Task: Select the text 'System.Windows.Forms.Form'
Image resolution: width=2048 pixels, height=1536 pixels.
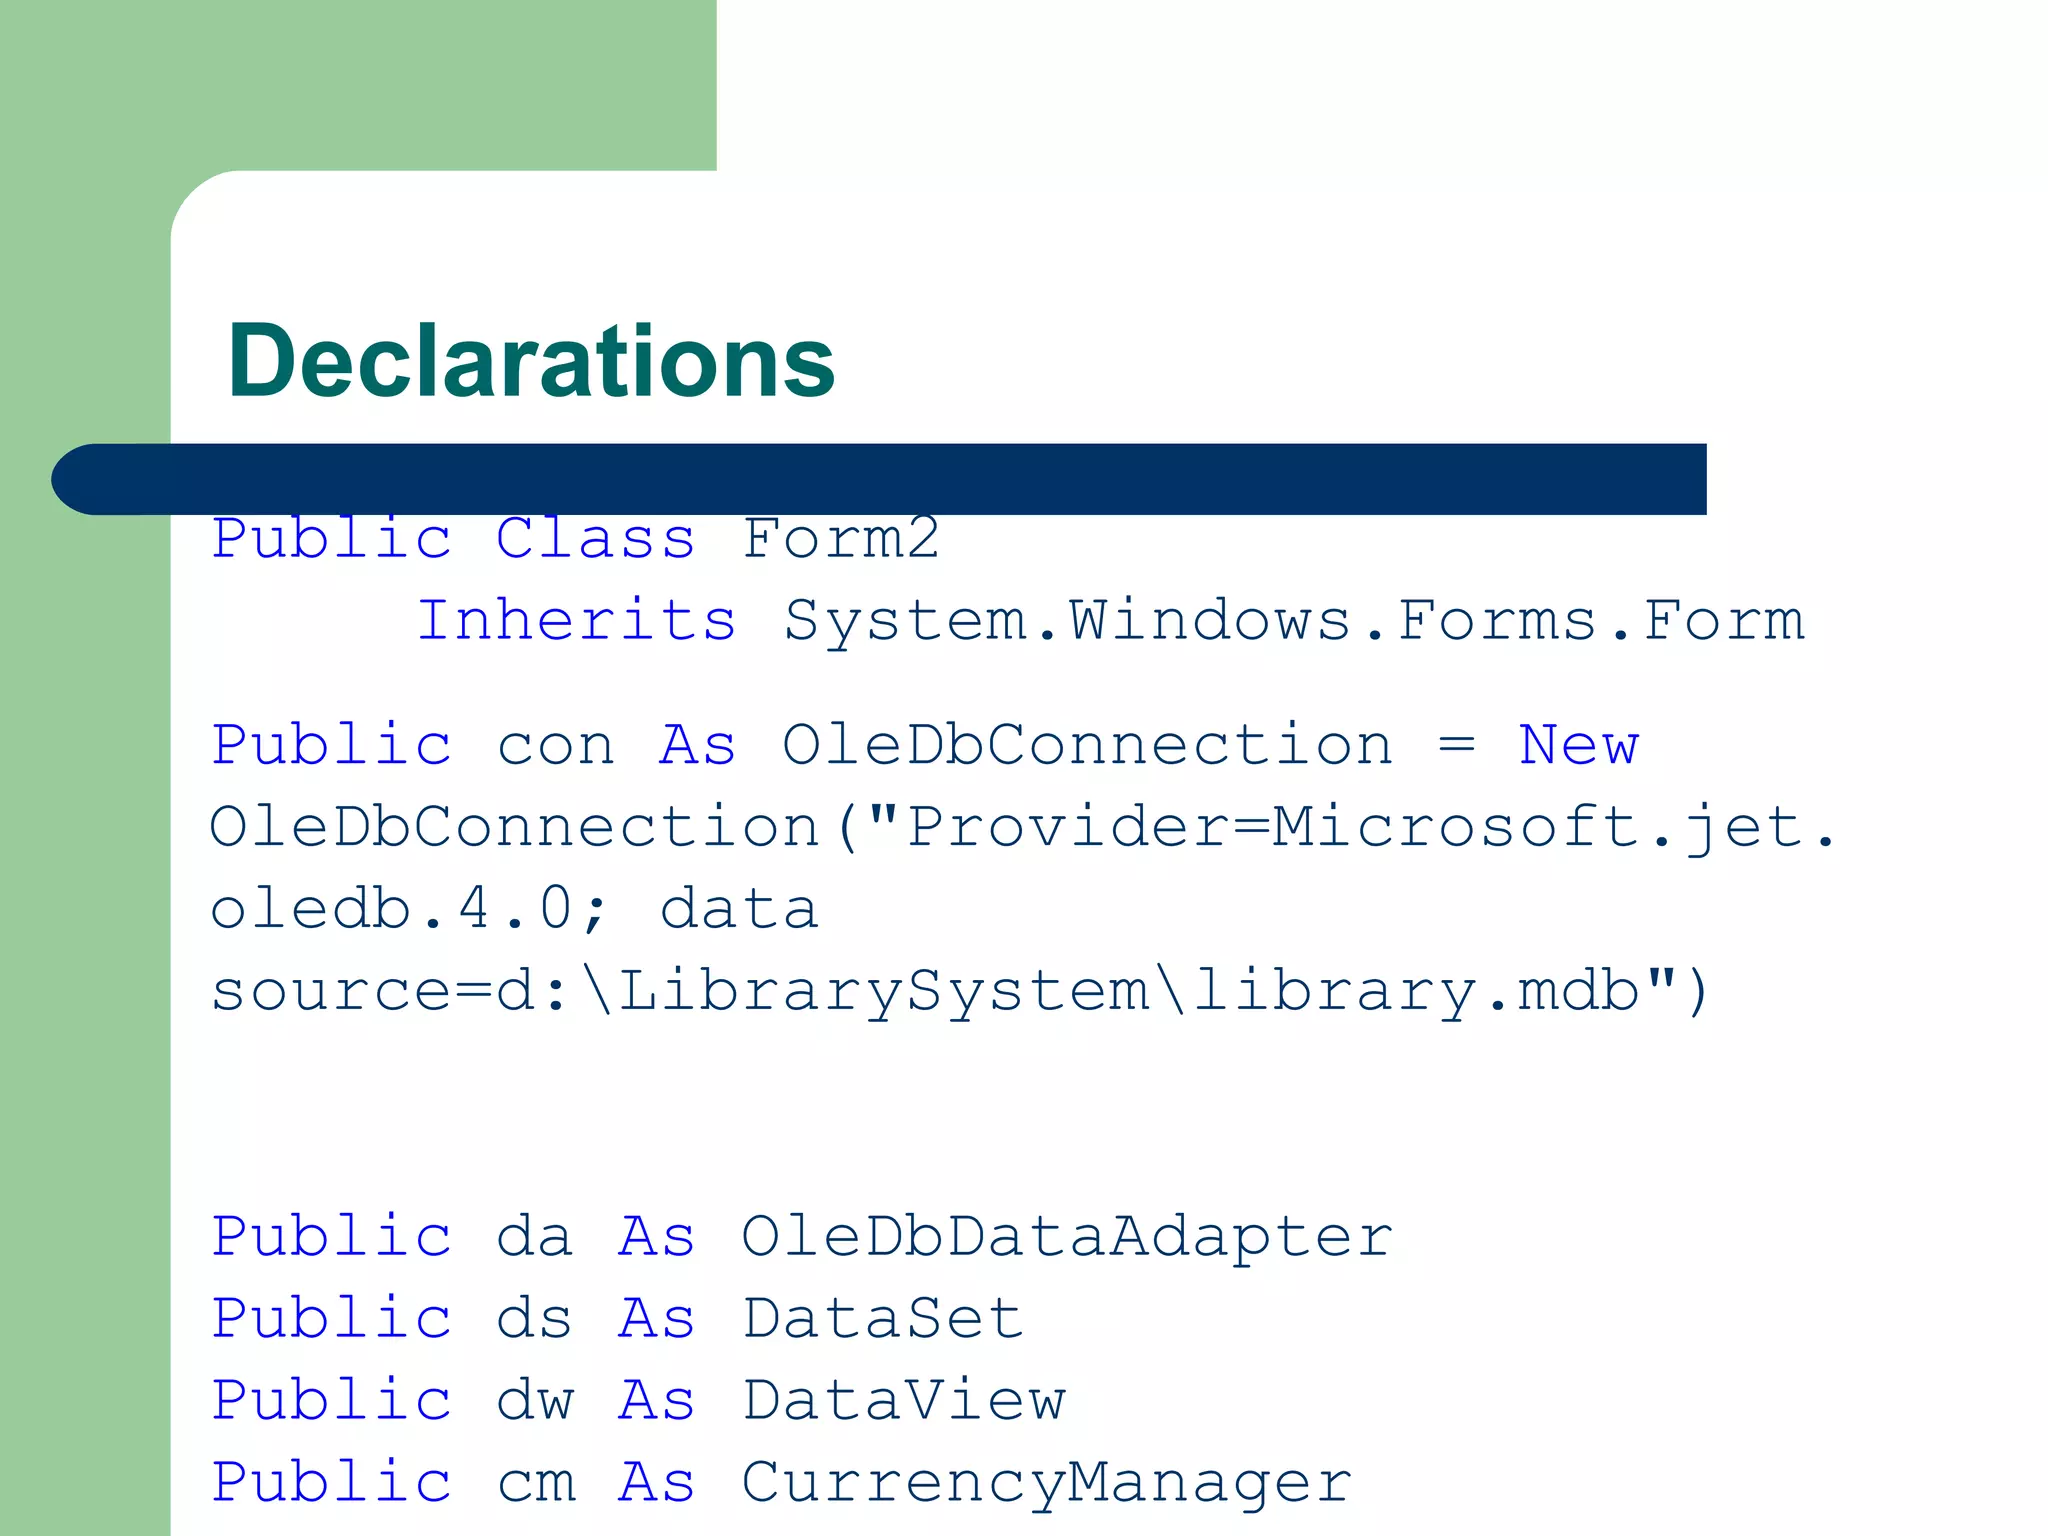Action: click(1294, 622)
